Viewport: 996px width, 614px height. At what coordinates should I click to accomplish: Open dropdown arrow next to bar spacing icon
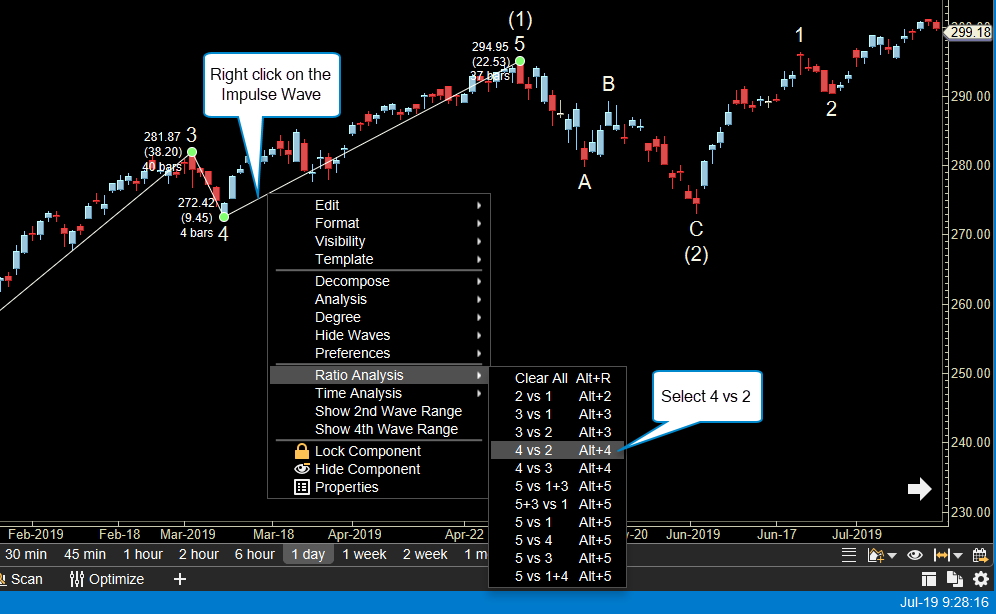click(x=958, y=555)
